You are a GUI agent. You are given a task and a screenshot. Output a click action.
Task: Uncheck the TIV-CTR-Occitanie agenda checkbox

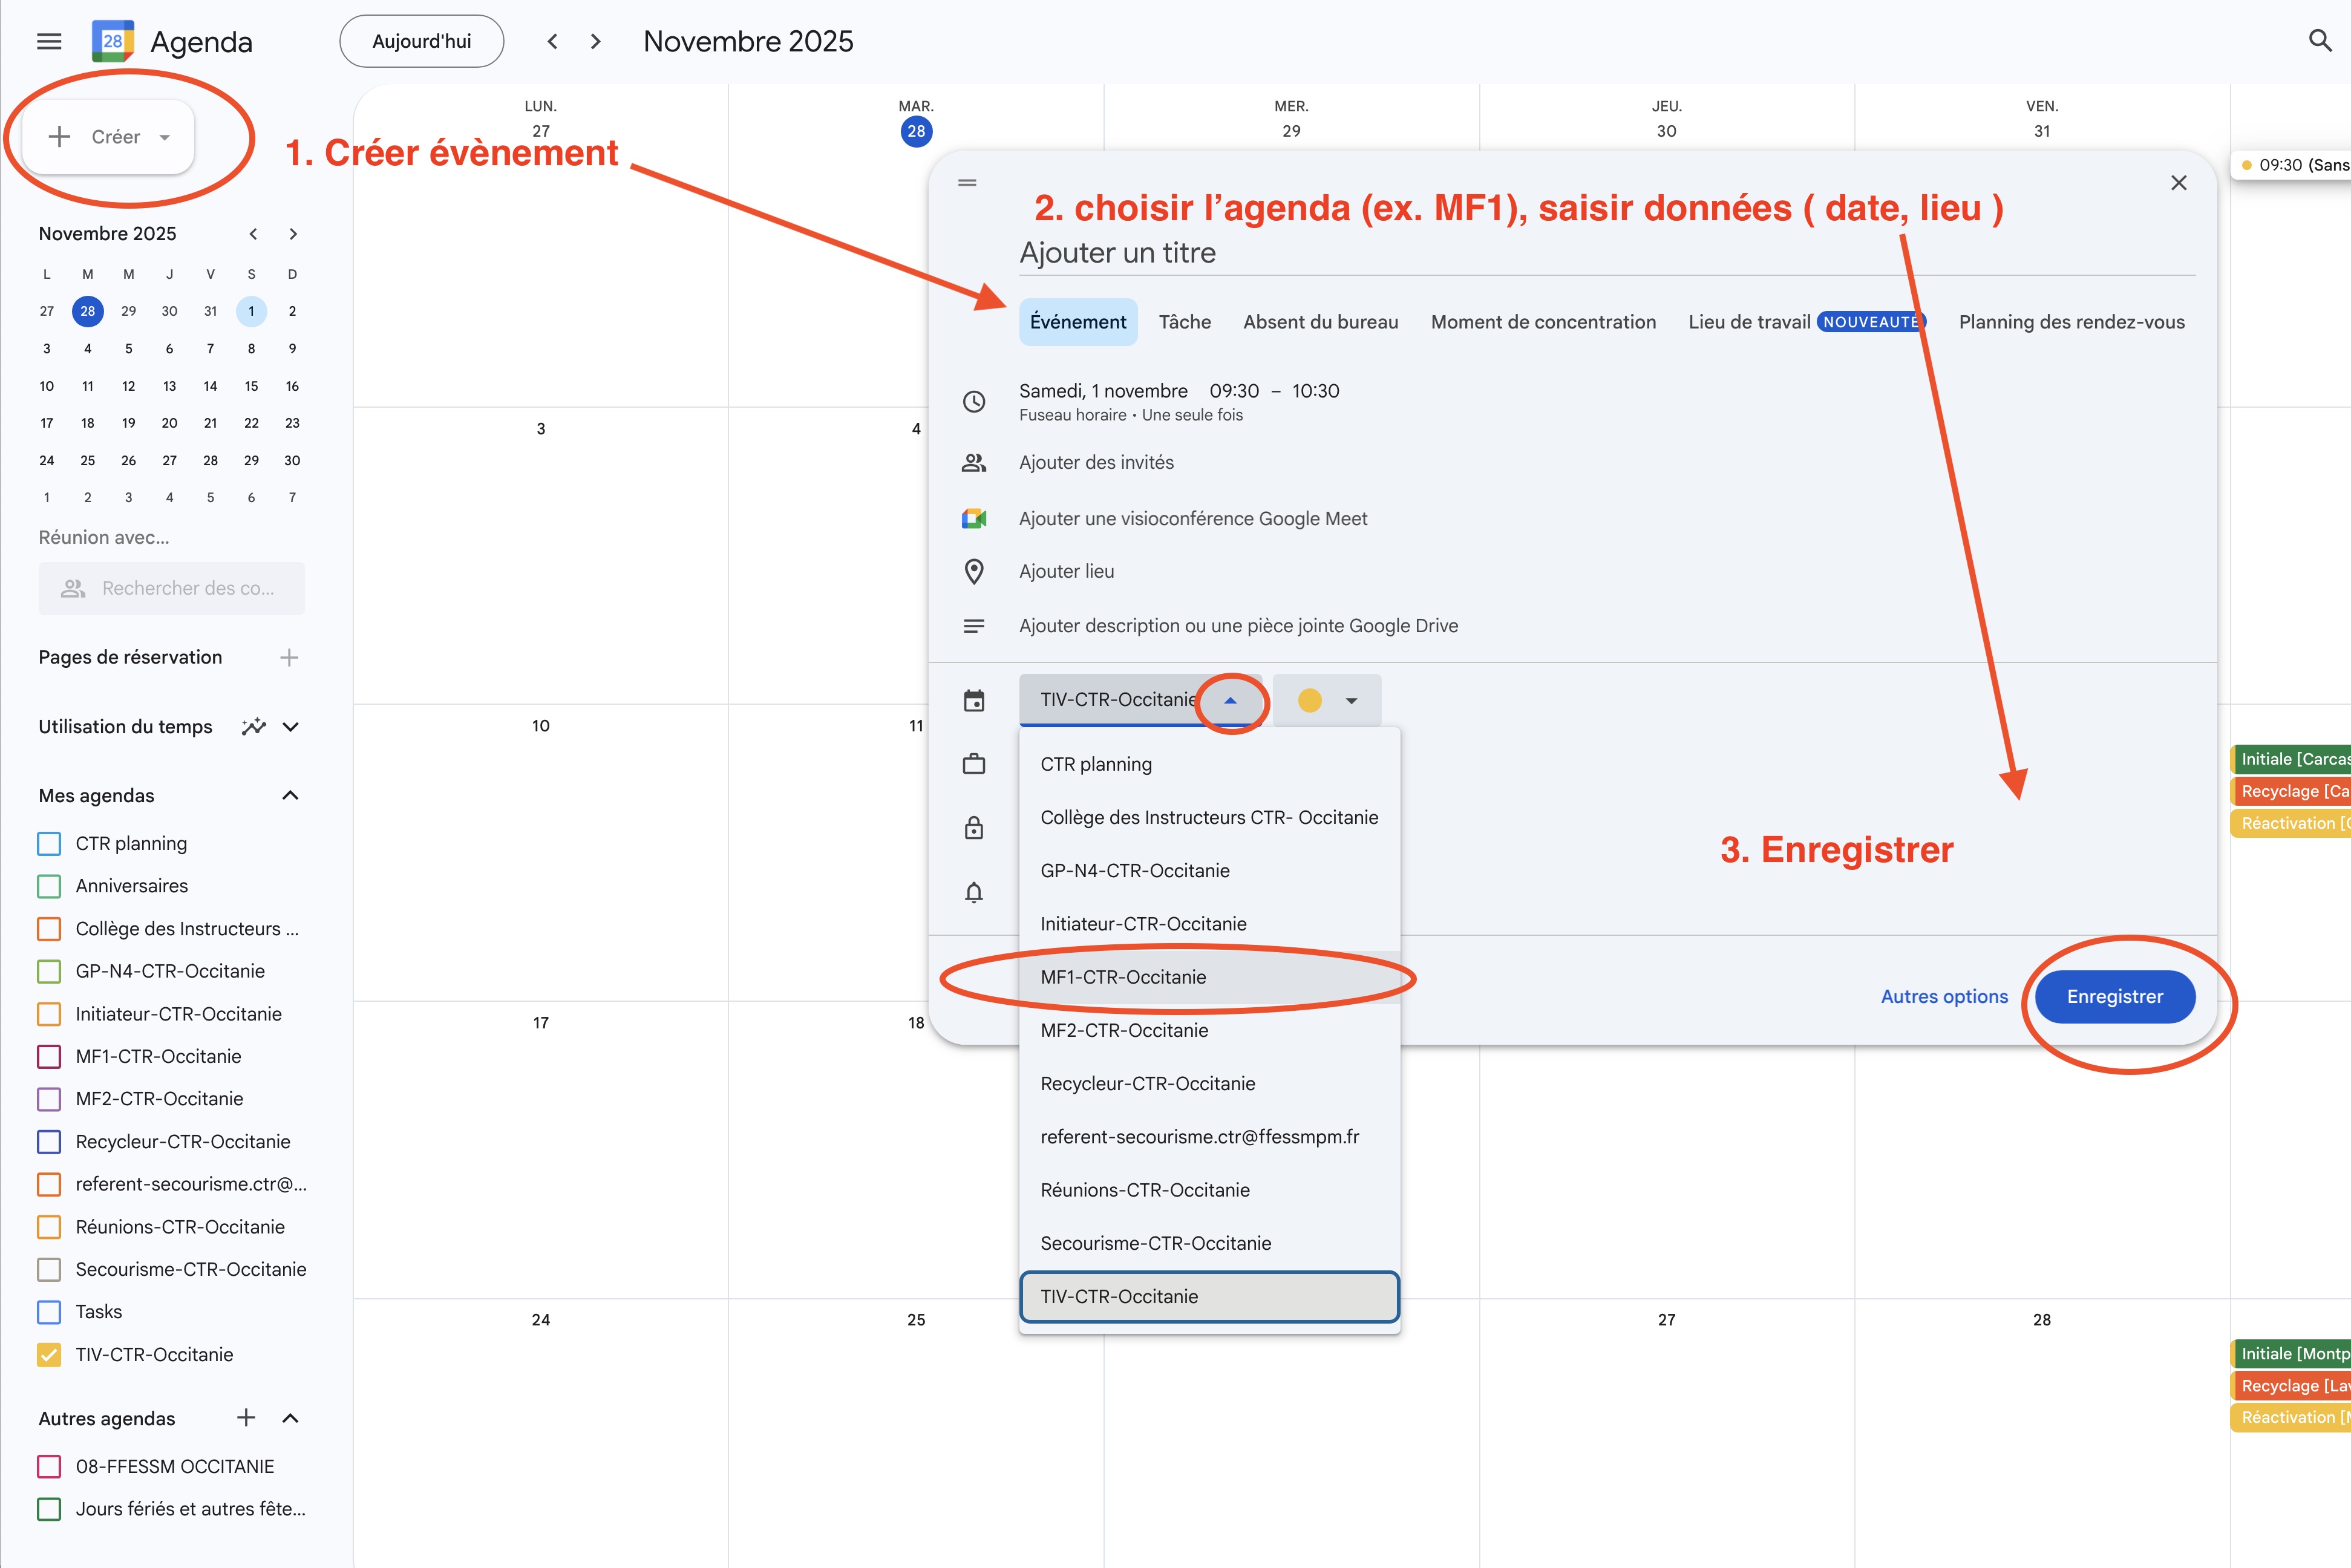(49, 1355)
